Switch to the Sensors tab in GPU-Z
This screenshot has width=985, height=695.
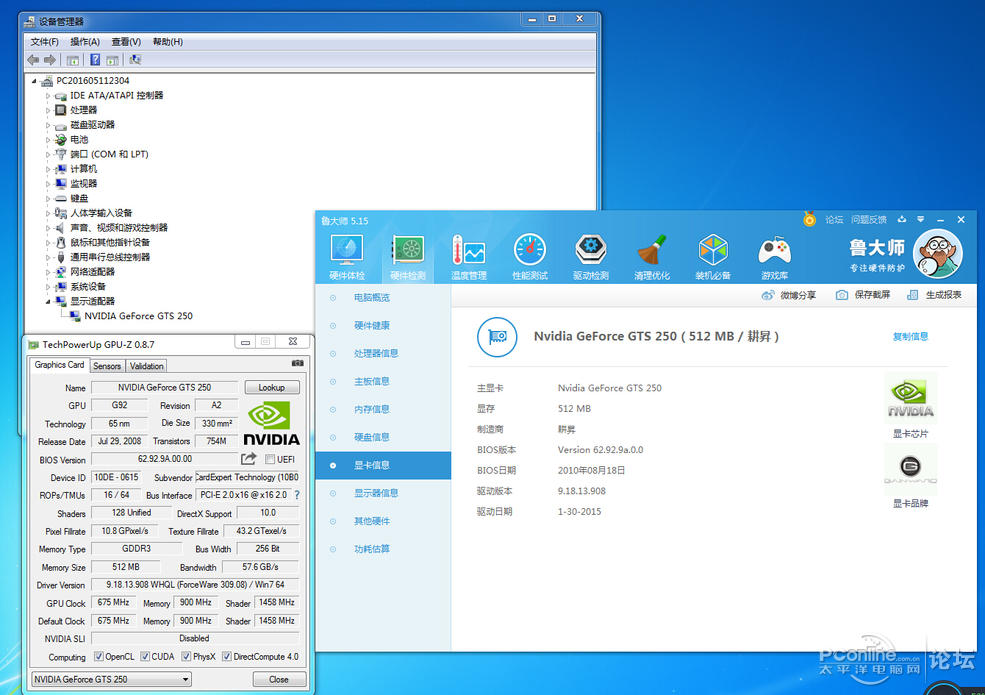click(107, 366)
